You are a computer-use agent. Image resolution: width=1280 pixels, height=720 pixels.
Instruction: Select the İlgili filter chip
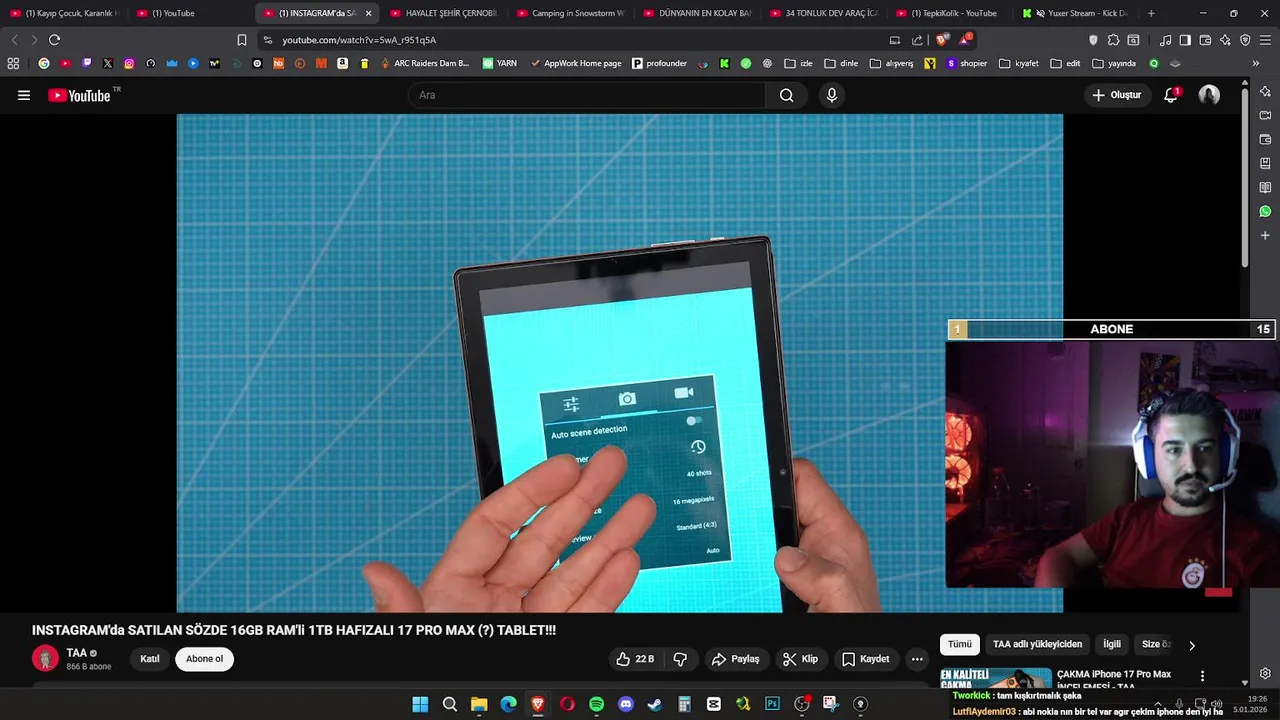click(x=1112, y=645)
